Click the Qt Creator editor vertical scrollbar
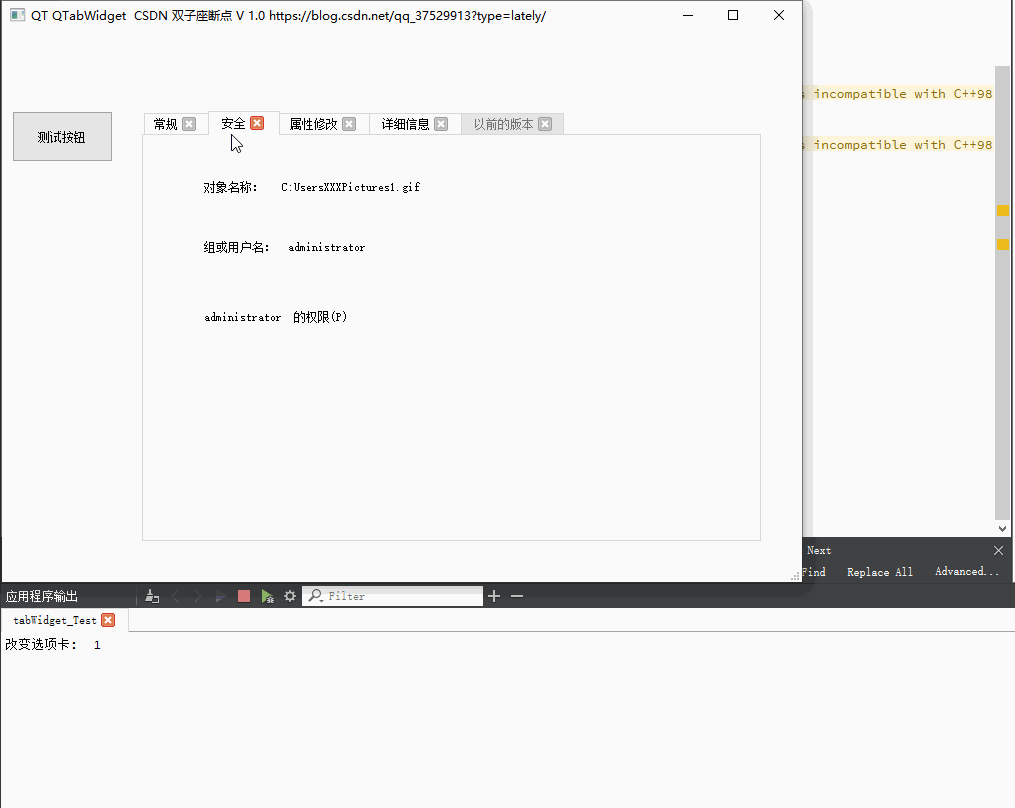The image size is (1015, 808). pos(1002,291)
